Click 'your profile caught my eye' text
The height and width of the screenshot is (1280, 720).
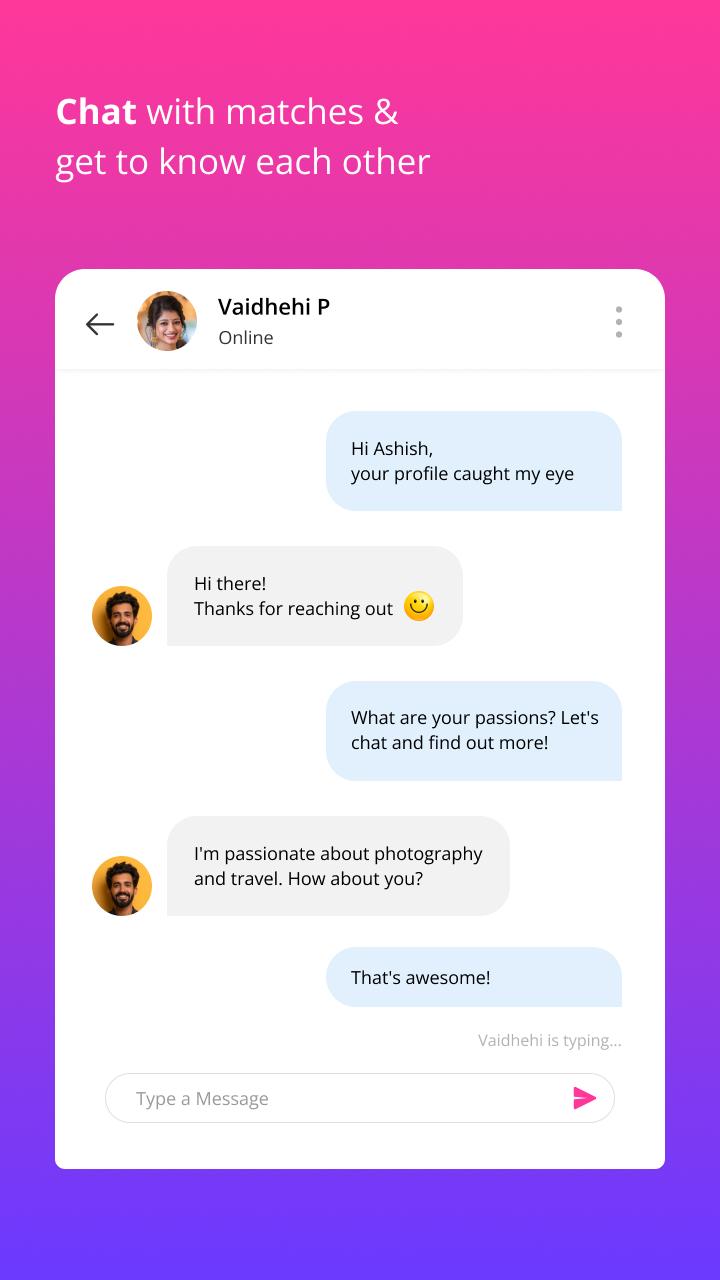462,474
